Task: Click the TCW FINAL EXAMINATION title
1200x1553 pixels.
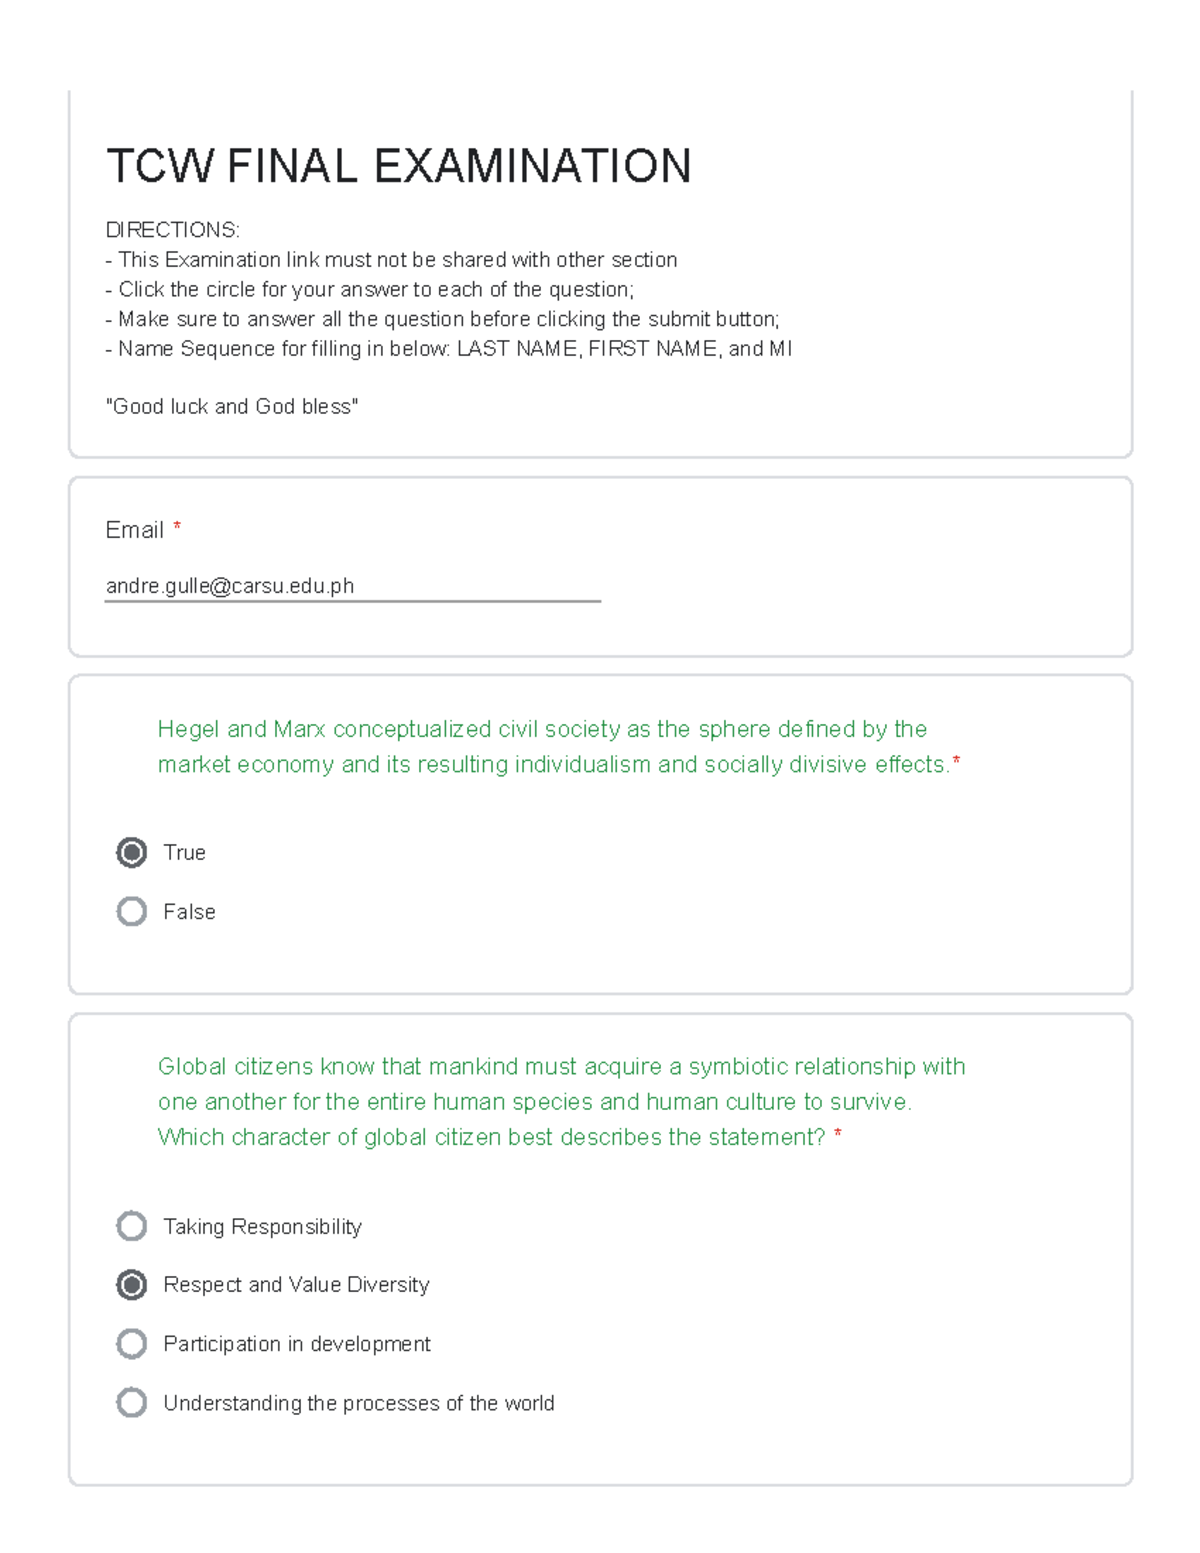Action: [399, 166]
